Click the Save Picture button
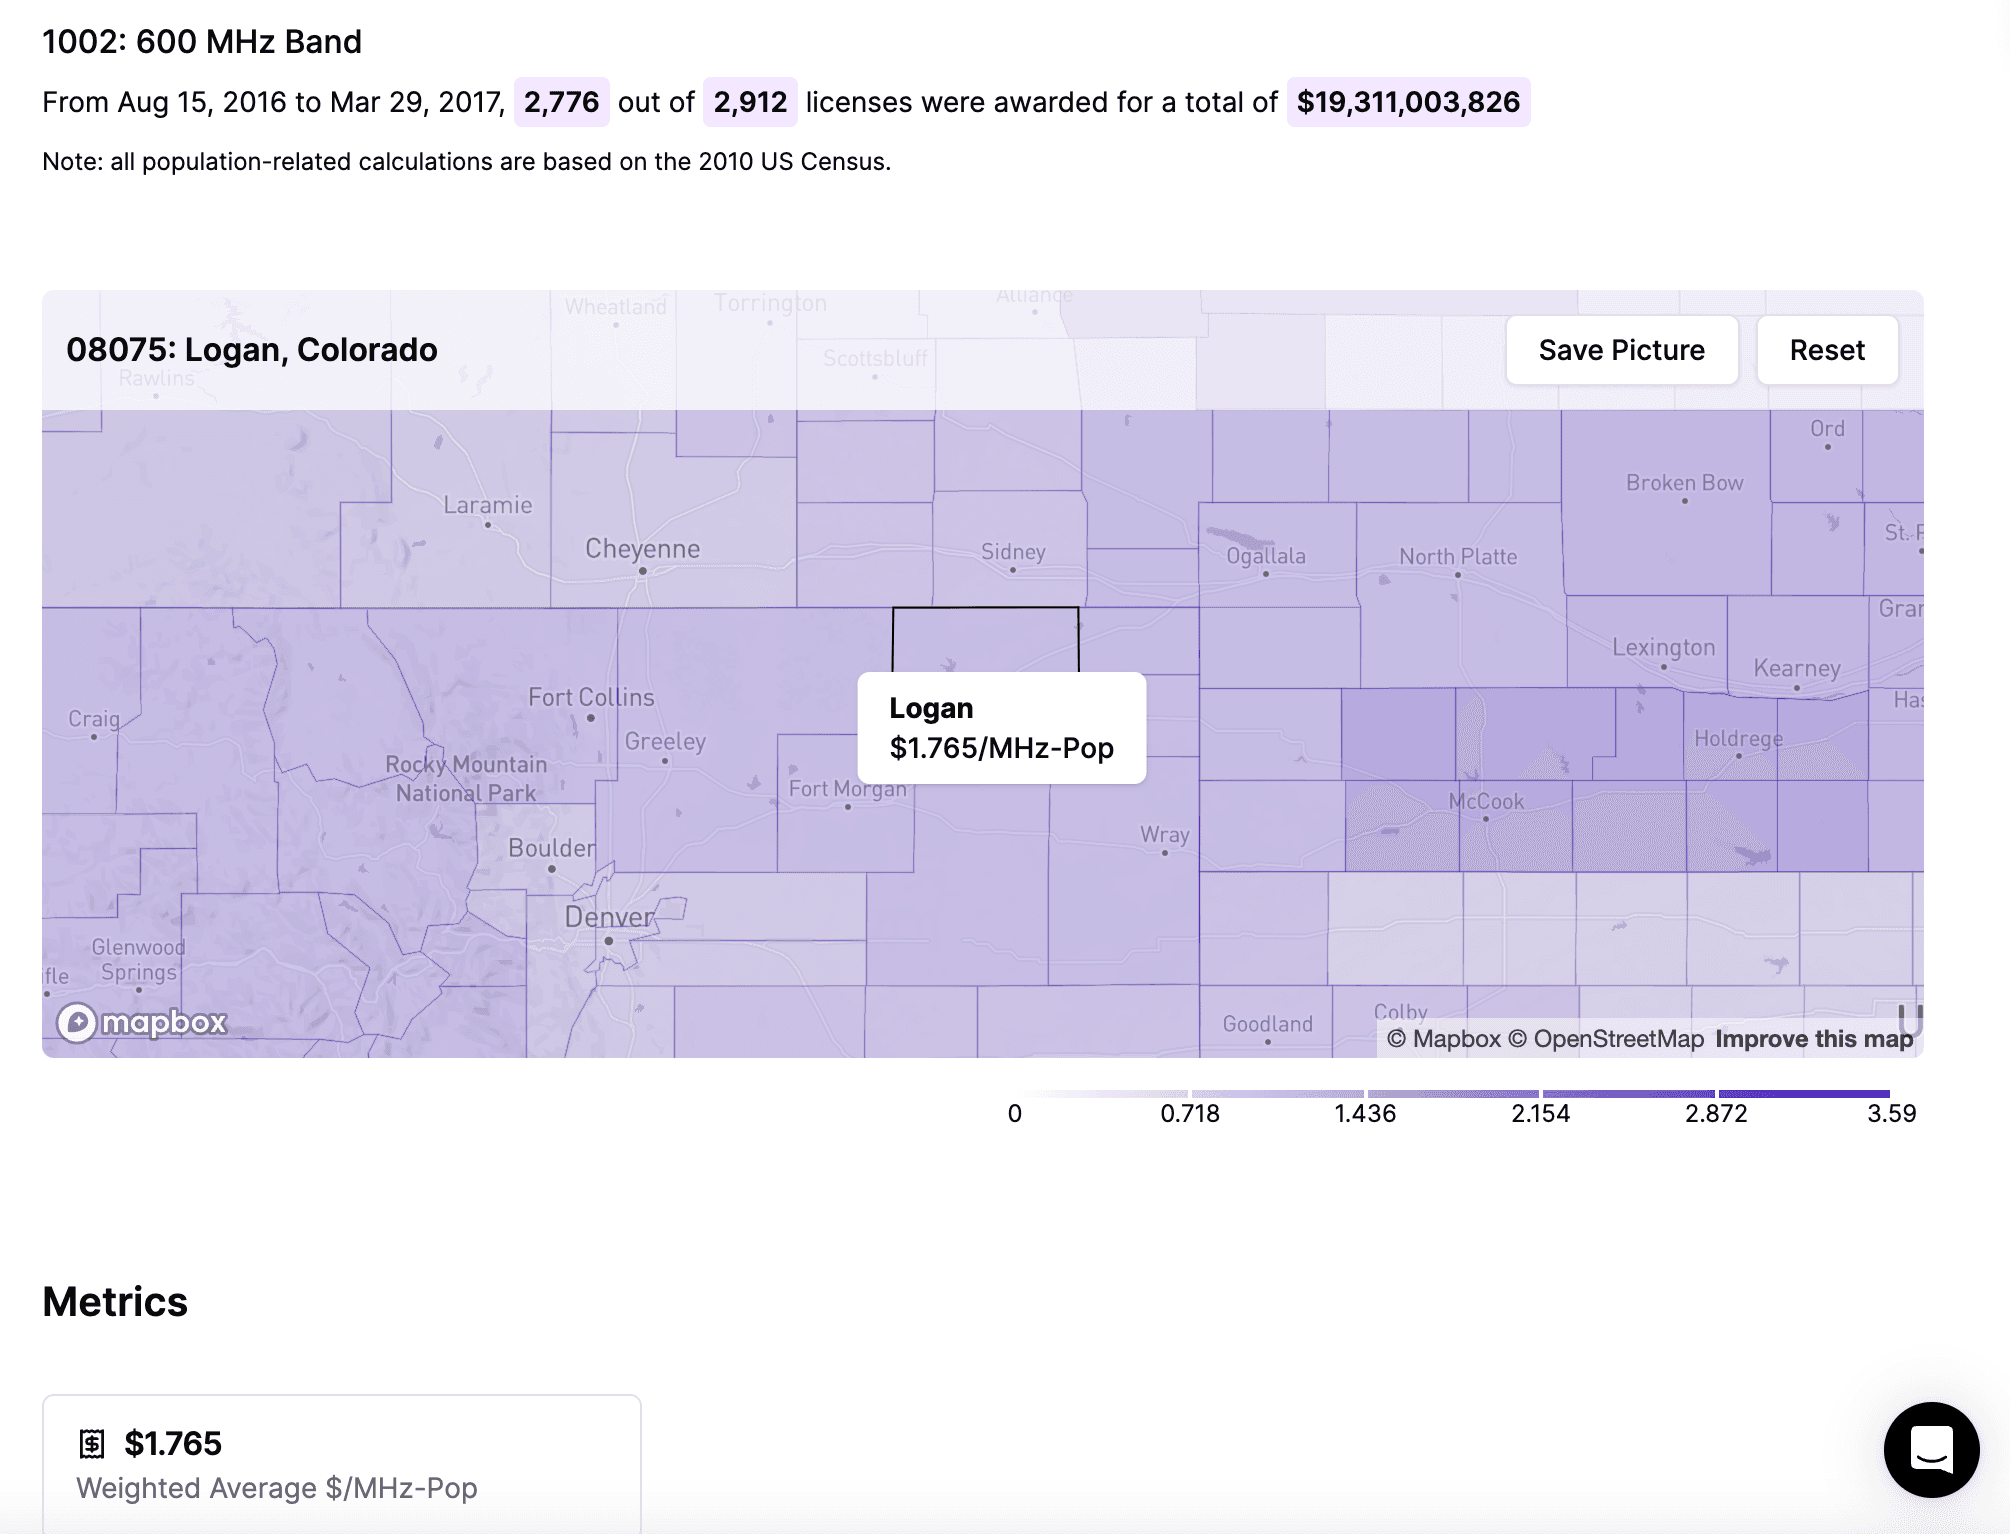2010x1534 pixels. pyautogui.click(x=1621, y=350)
